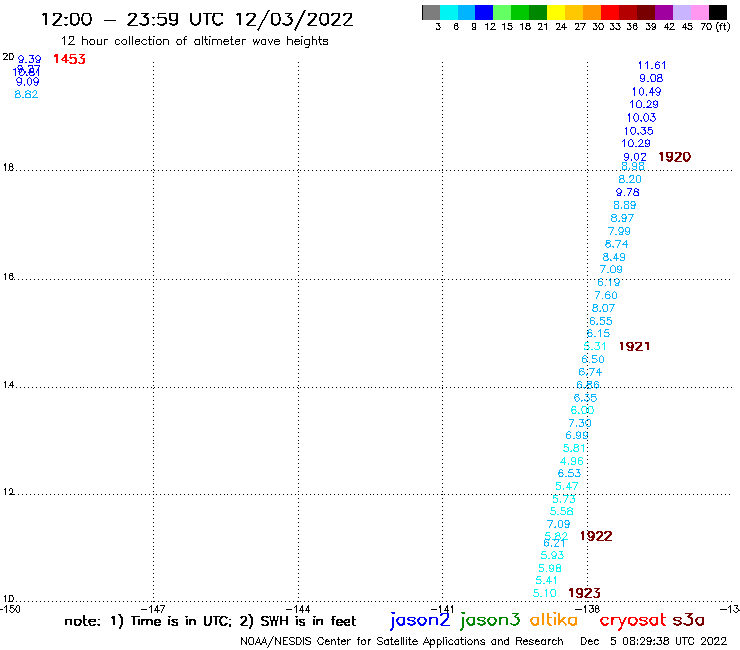
Task: Click the 5.98 wave height value
Action: pyautogui.click(x=550, y=568)
